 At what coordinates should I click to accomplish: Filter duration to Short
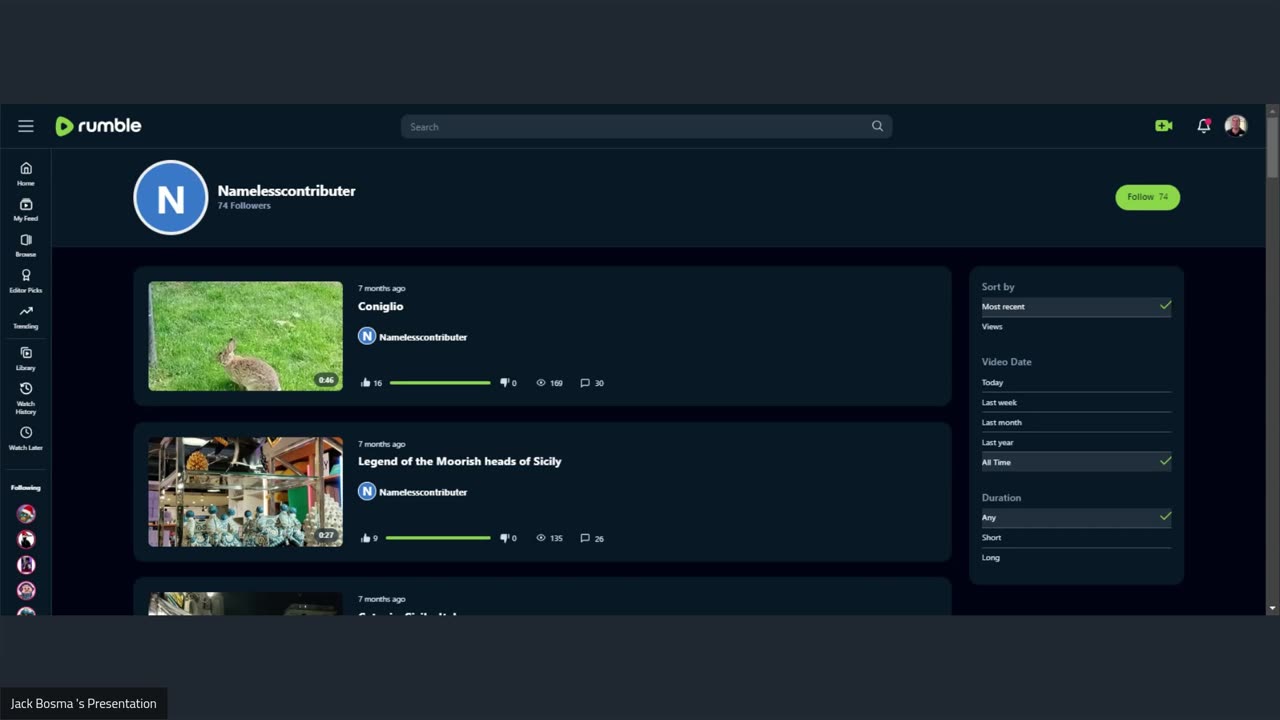click(1076, 537)
